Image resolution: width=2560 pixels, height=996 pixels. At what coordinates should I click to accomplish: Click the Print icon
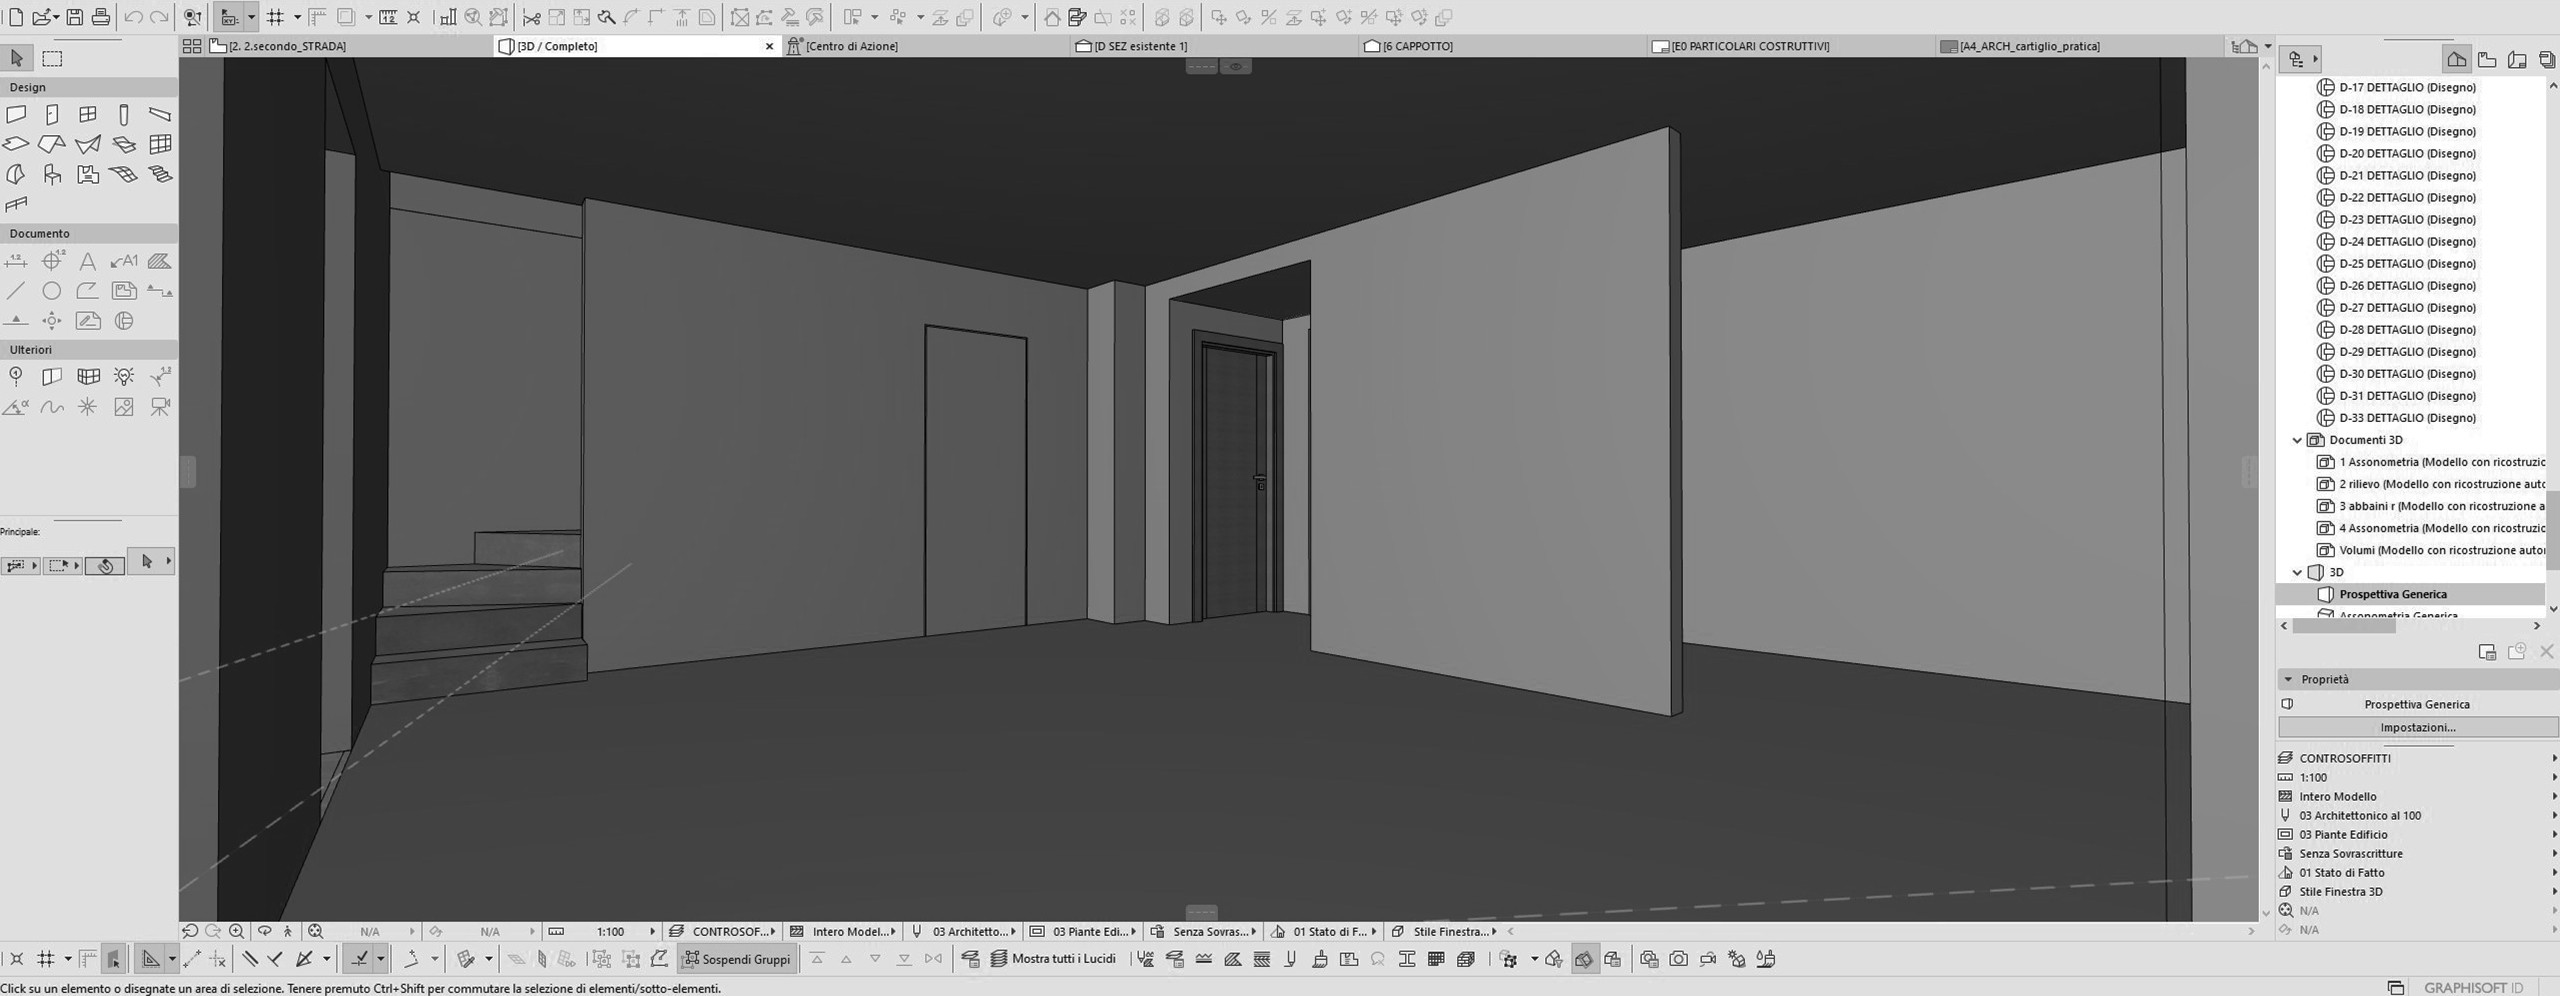(101, 17)
